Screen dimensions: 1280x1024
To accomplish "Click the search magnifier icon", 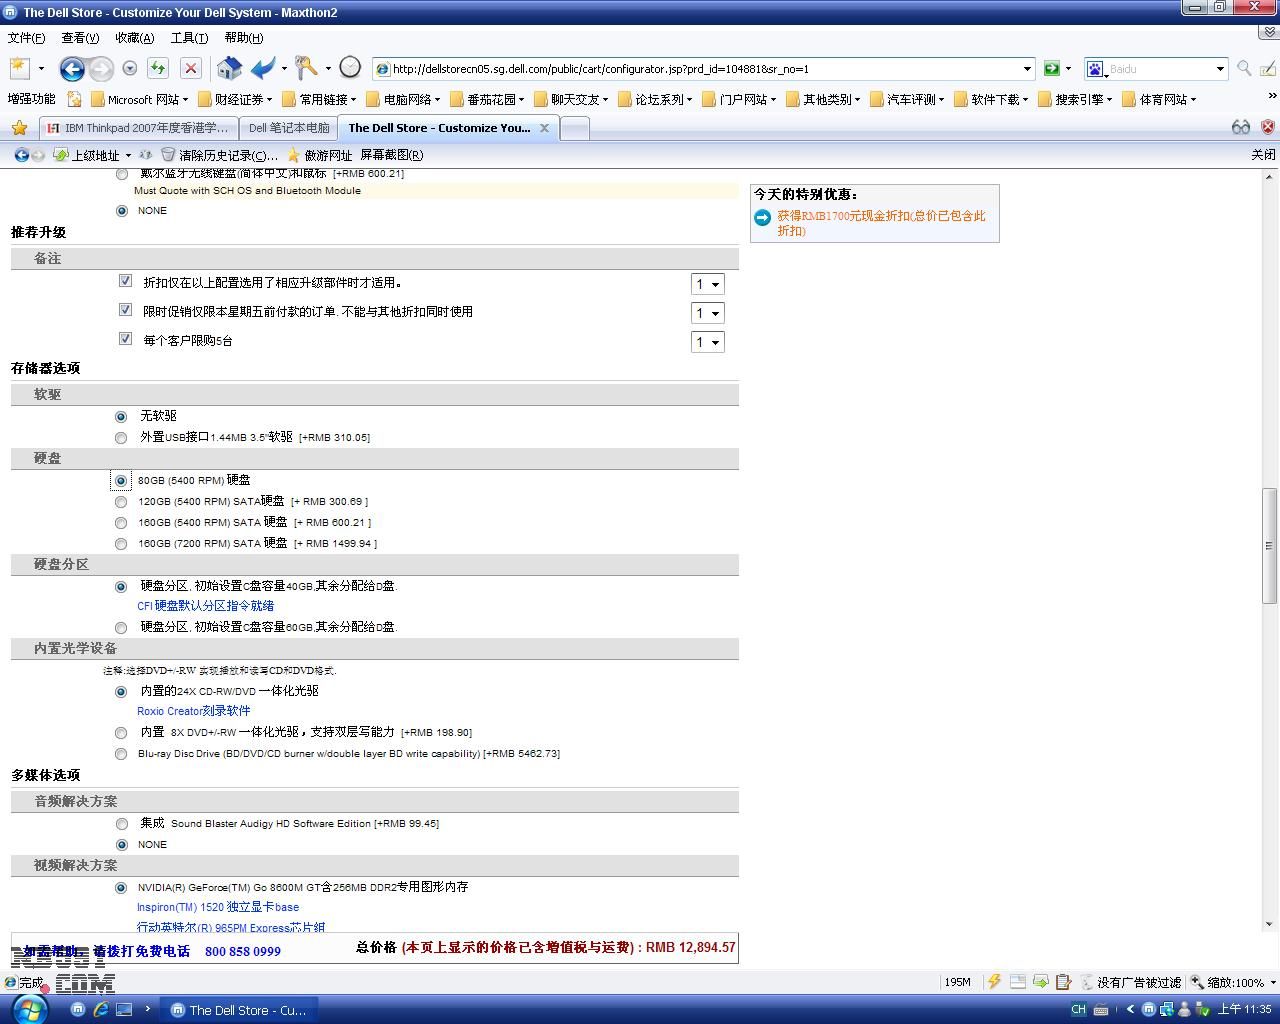I will [x=1244, y=69].
